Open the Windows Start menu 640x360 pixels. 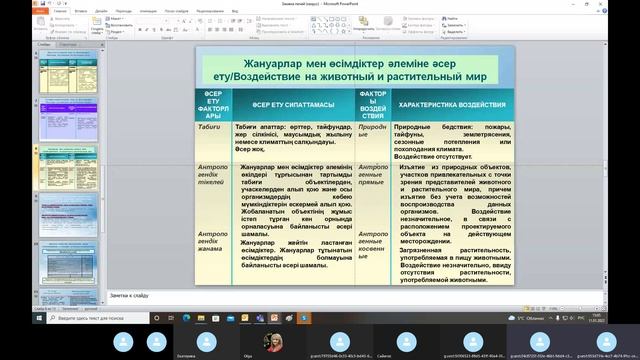click(39, 318)
